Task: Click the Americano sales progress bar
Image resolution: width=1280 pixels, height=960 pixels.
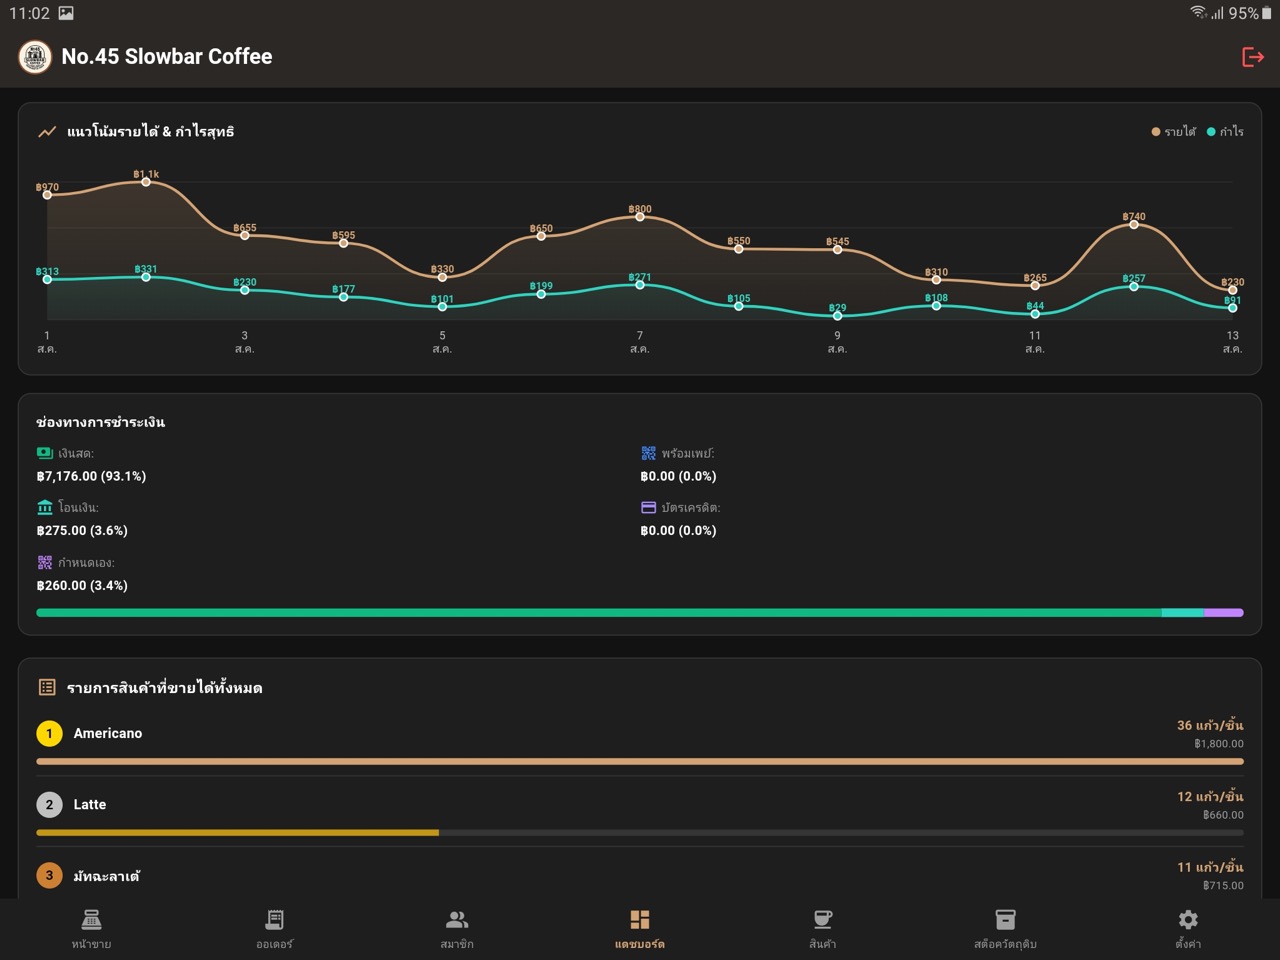Action: click(x=640, y=761)
